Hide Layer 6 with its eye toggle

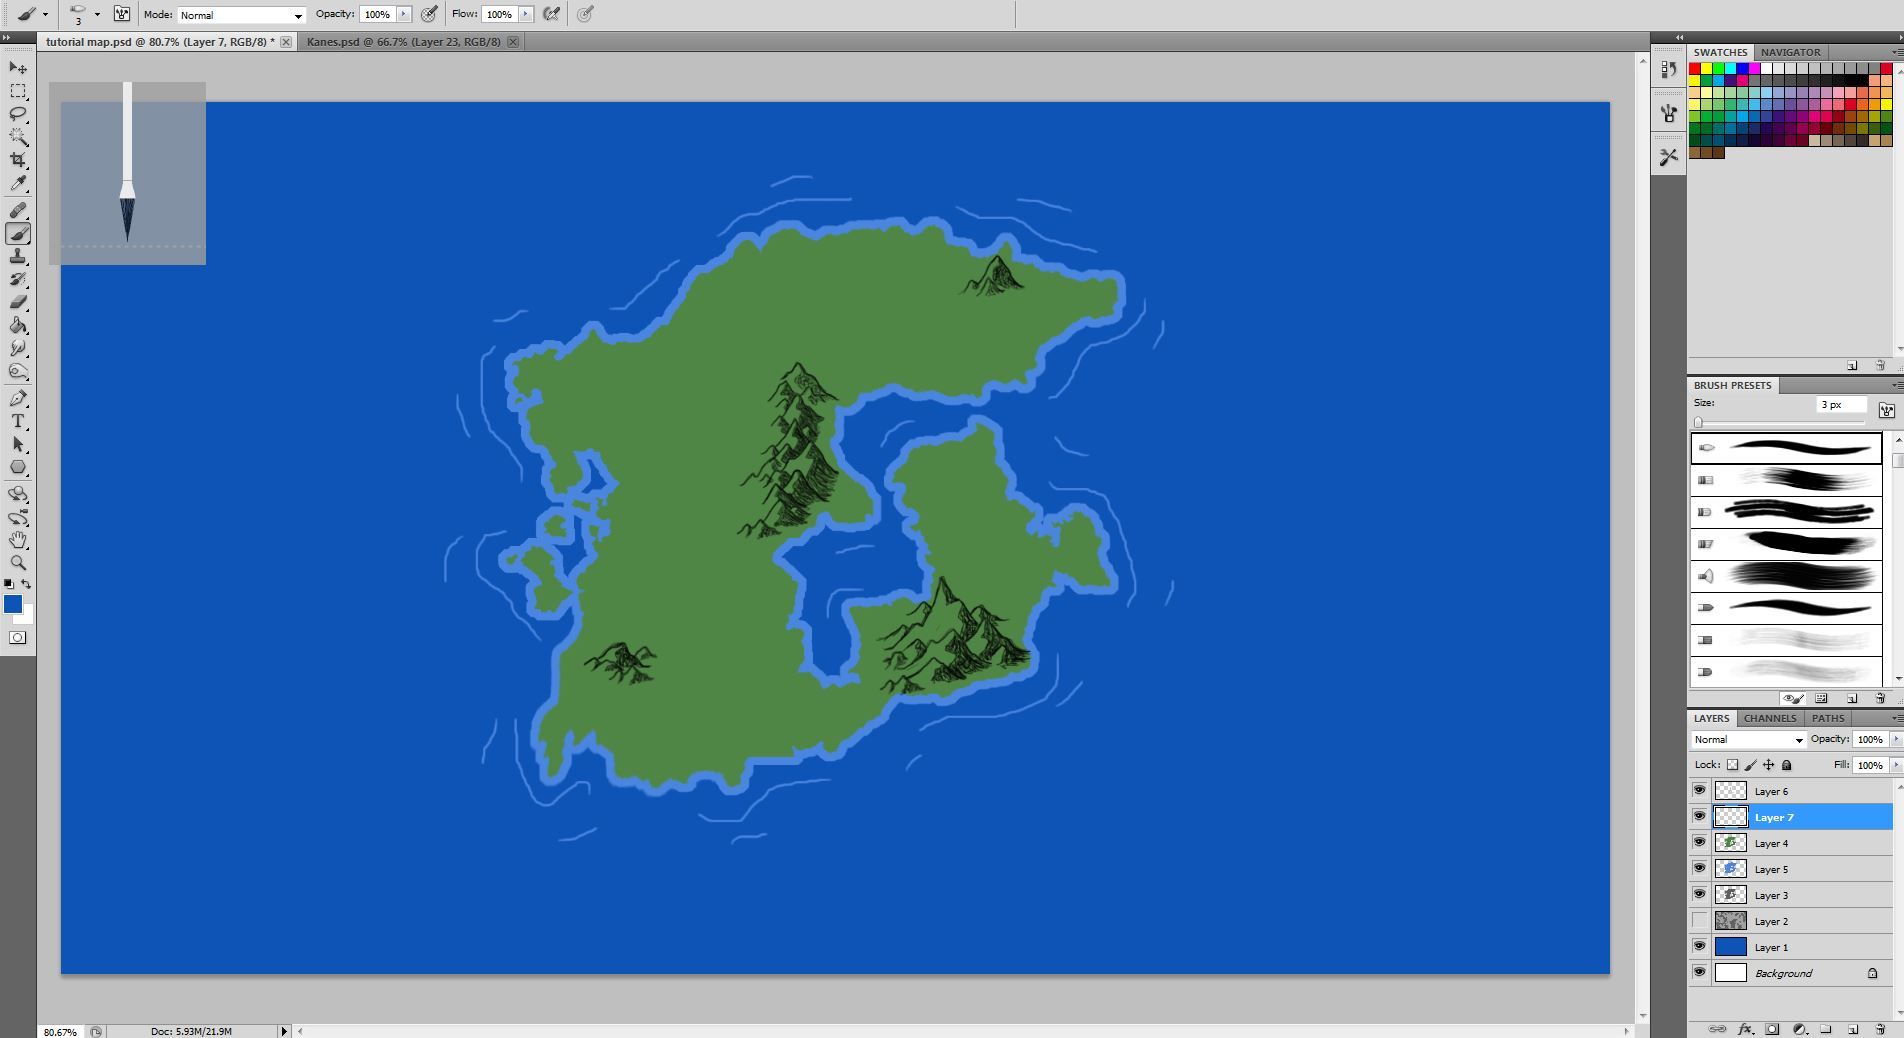(1700, 789)
